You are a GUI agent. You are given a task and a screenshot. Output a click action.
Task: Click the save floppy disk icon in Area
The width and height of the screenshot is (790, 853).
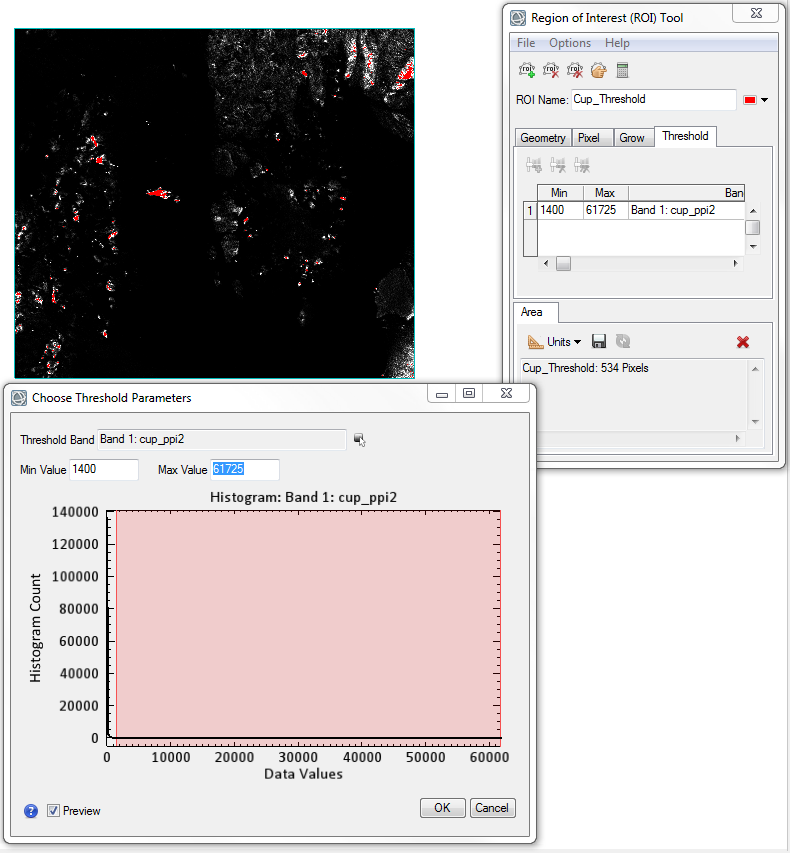coord(599,342)
